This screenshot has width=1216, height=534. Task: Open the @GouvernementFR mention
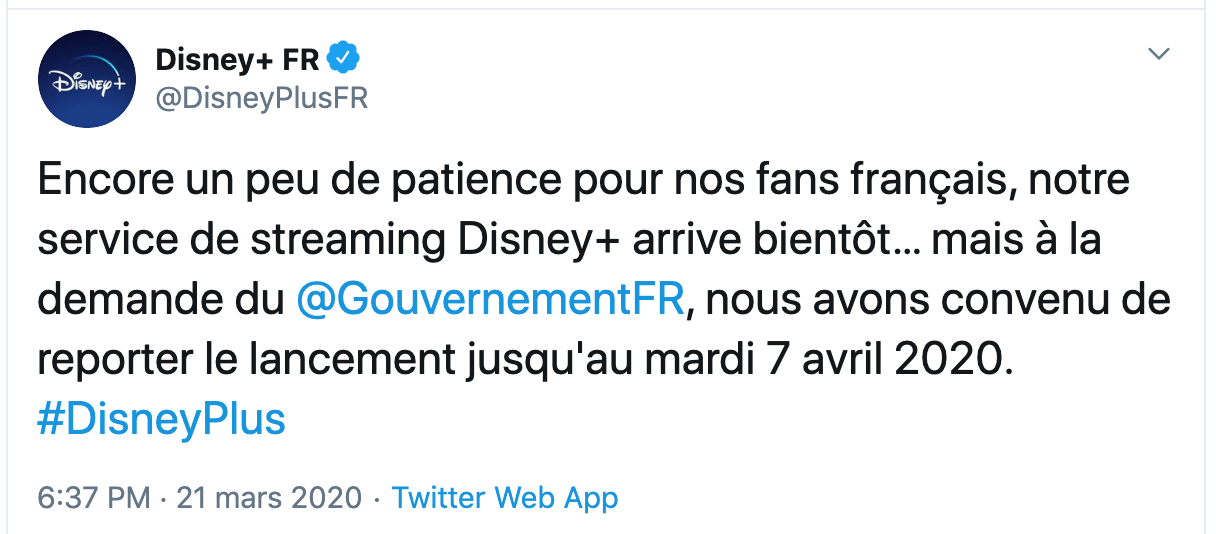click(491, 300)
